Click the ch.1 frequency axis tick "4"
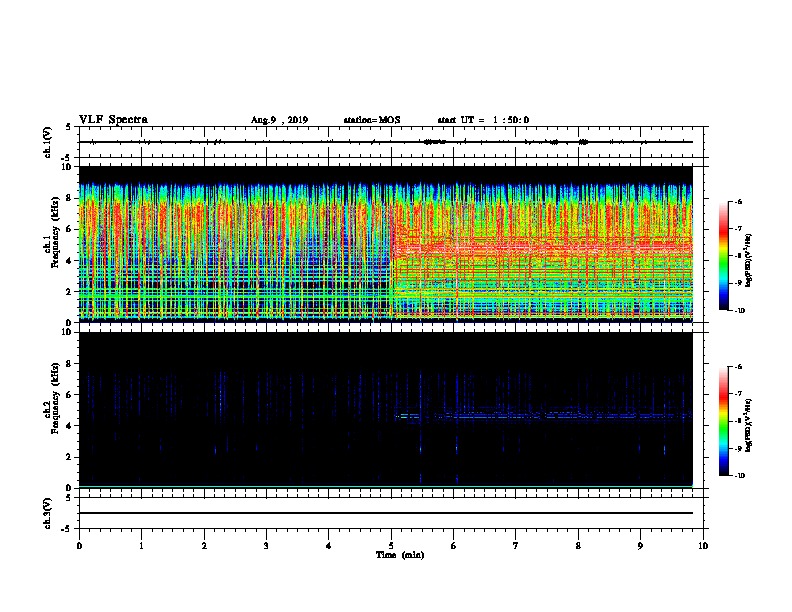The width and height of the screenshot is (792, 612). click(x=69, y=260)
